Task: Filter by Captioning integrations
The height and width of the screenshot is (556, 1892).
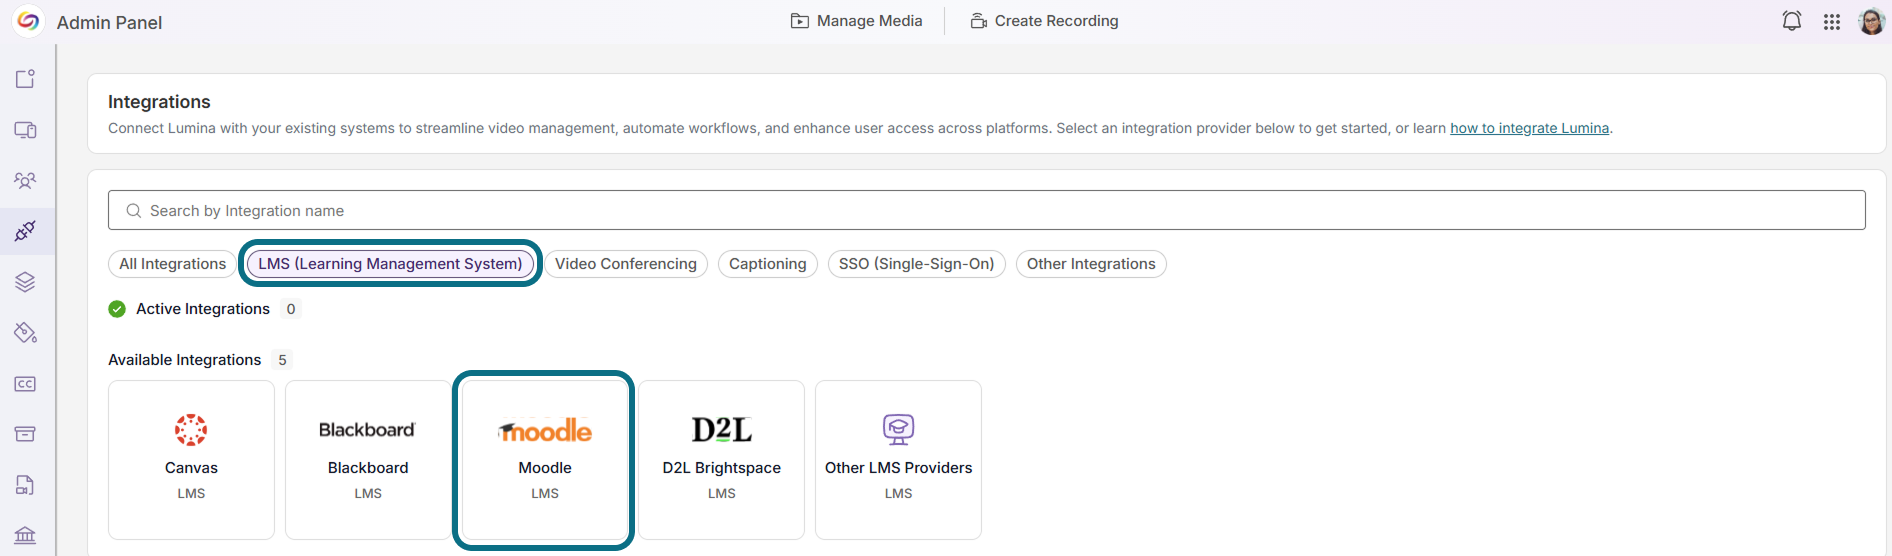Action: (x=768, y=264)
